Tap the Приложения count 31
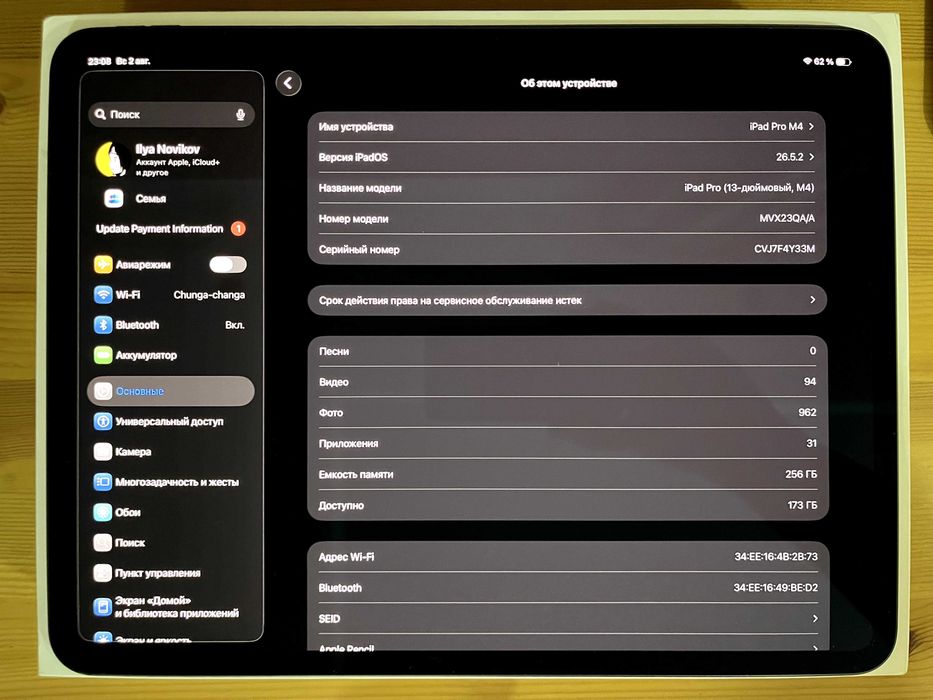933x700 pixels. click(x=812, y=443)
